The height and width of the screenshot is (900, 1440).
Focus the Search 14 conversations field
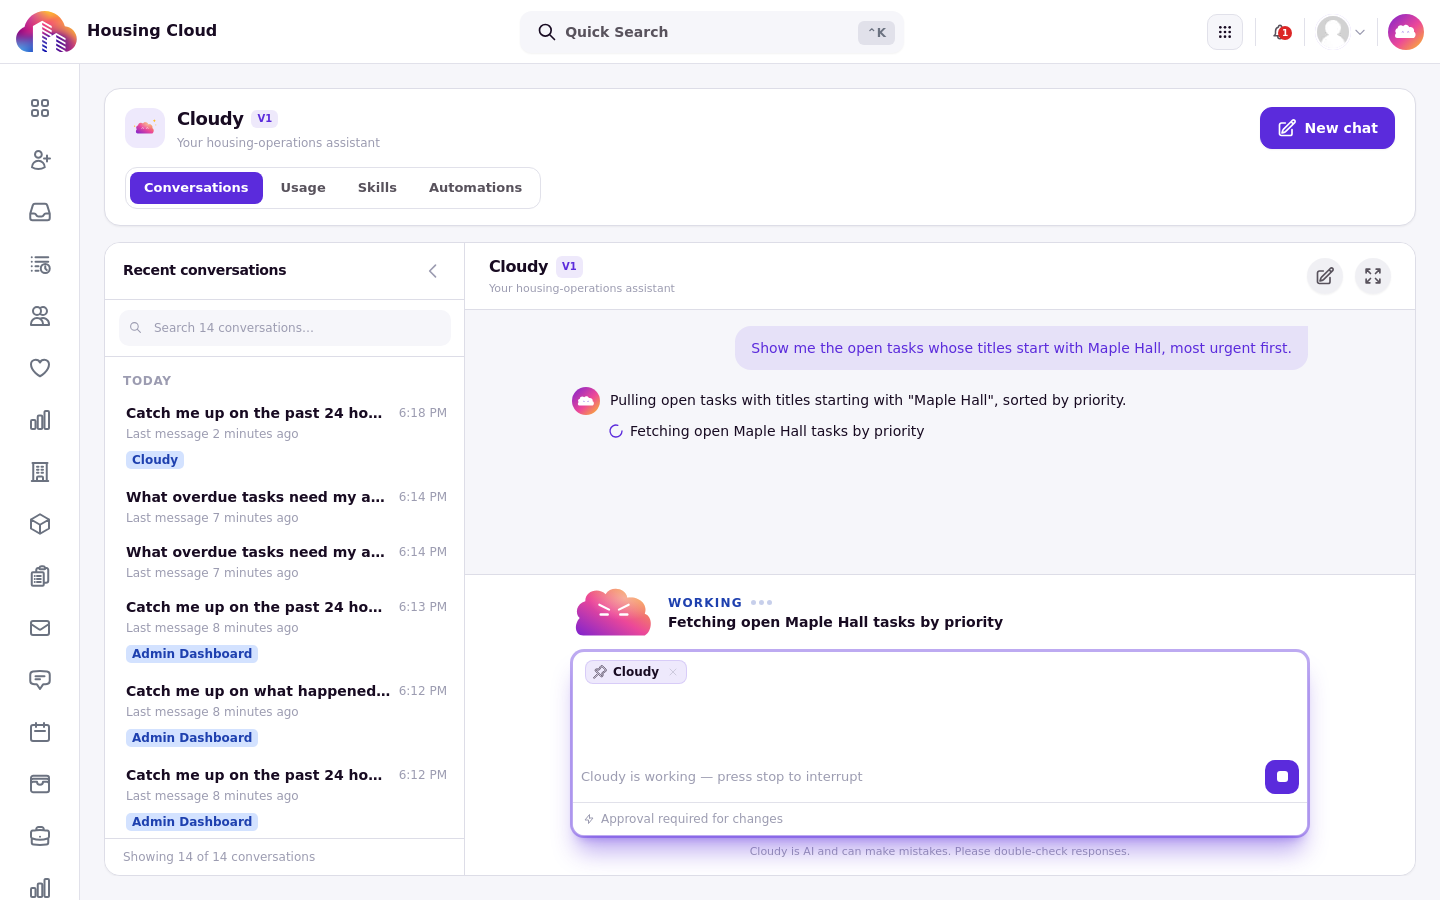point(285,328)
